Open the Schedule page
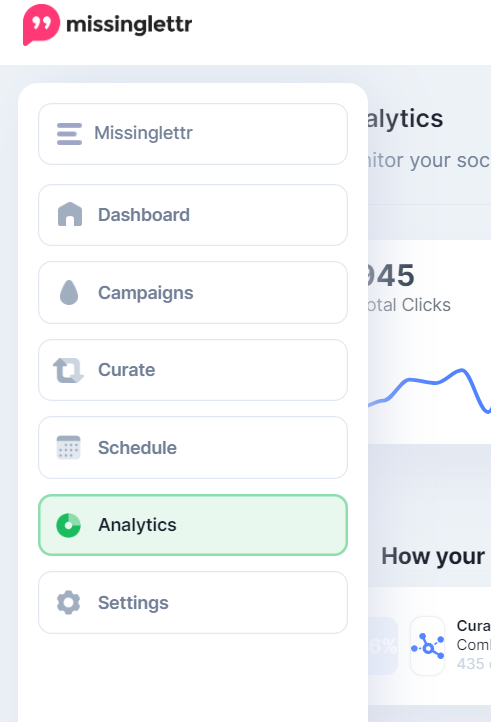The image size is (491, 722). tap(193, 448)
